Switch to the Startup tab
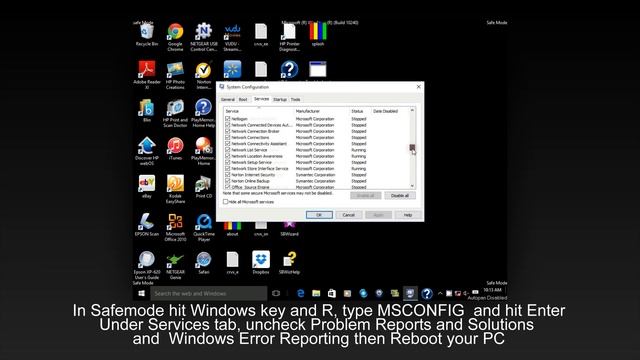The image size is (640, 360). [x=280, y=100]
